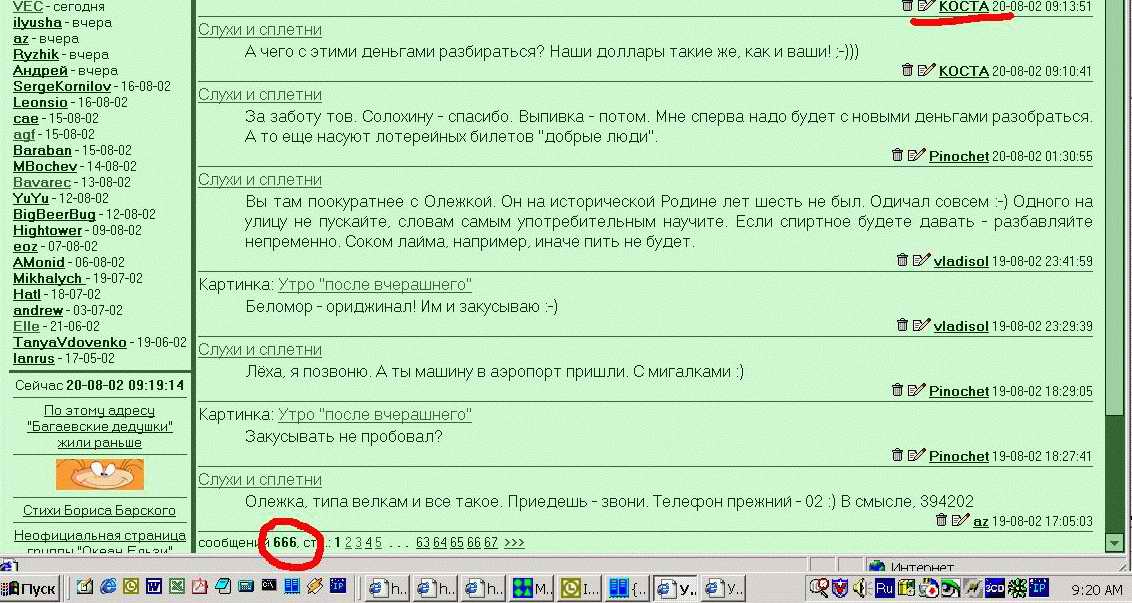
Task: Open the Пуск start button
Action: coord(30,588)
